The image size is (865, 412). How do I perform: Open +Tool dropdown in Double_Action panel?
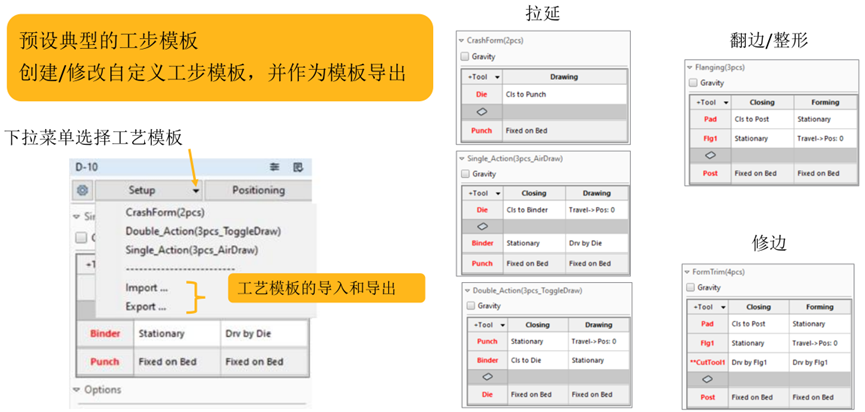(501, 325)
